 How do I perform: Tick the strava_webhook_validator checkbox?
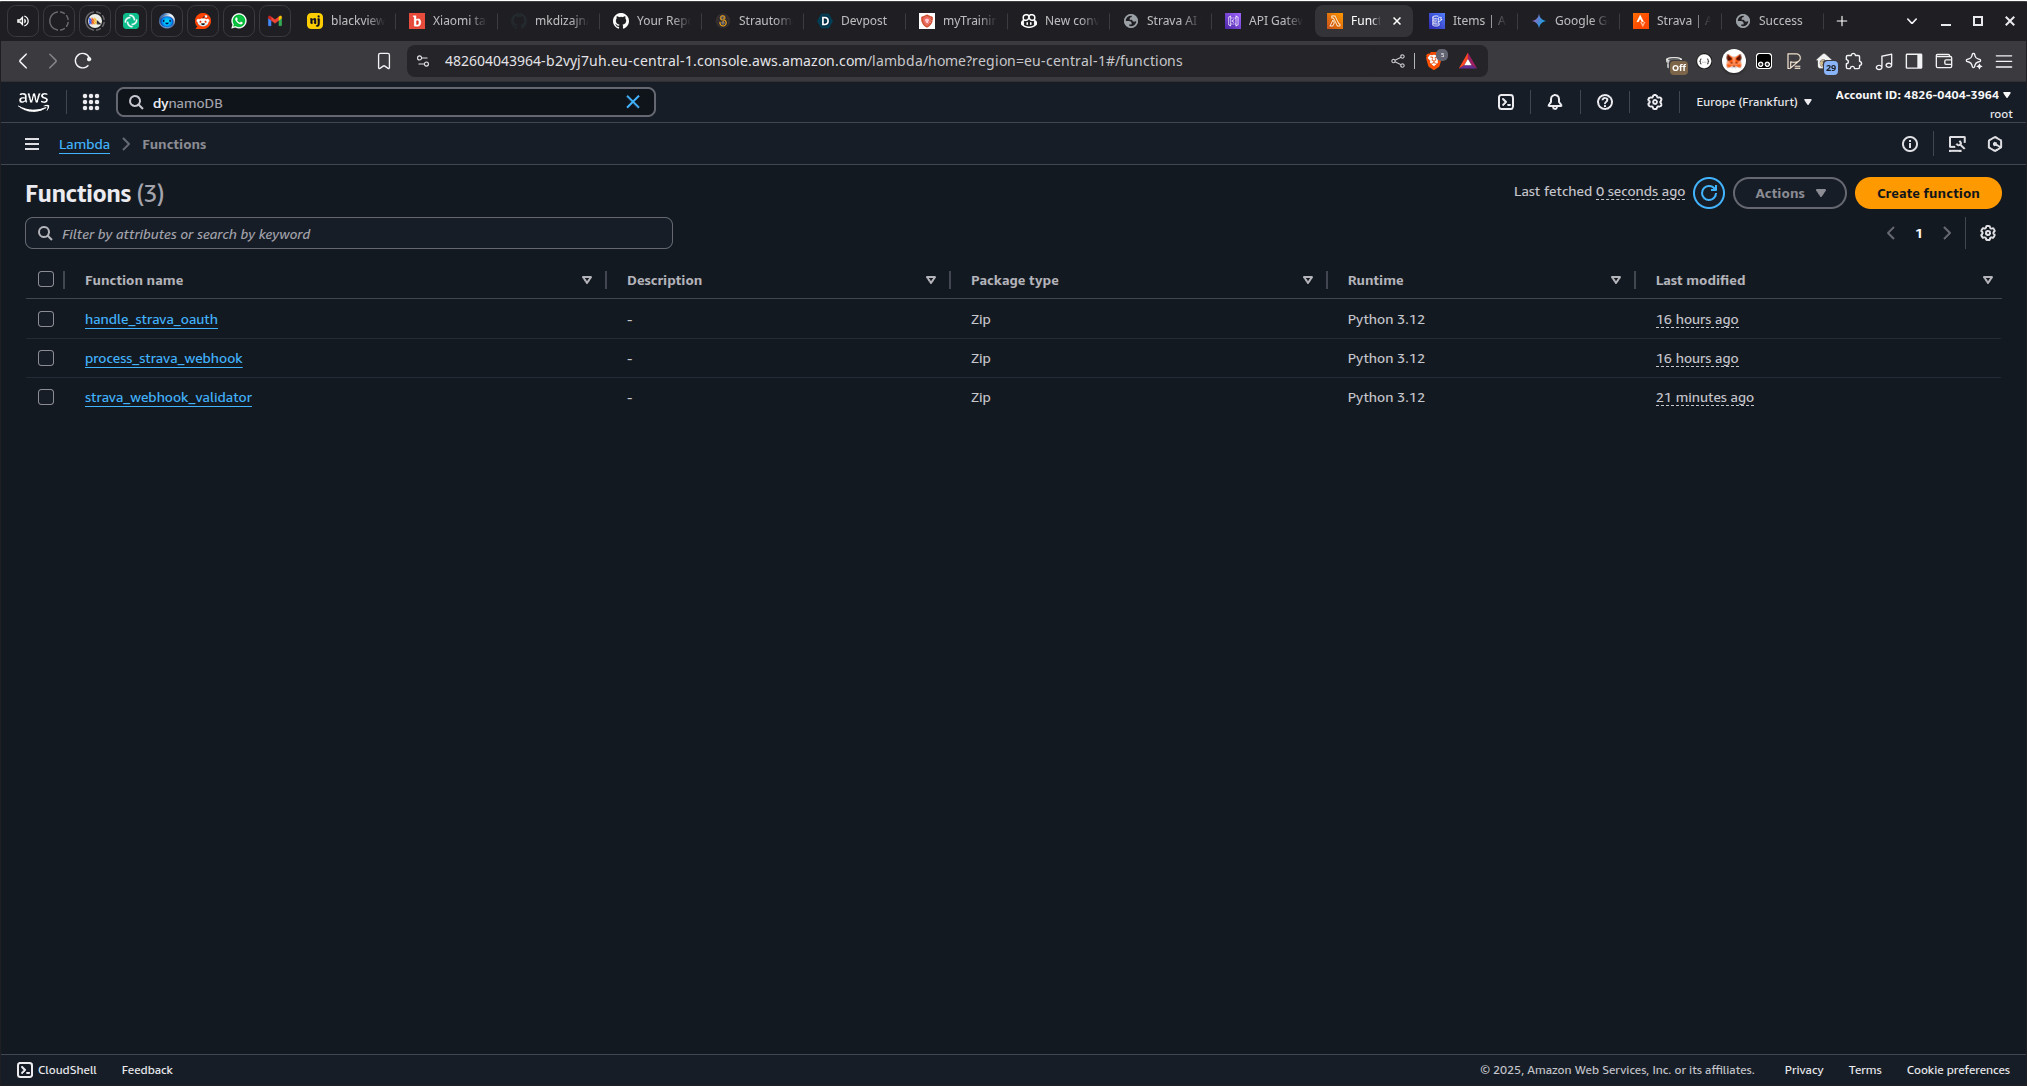pyautogui.click(x=46, y=397)
